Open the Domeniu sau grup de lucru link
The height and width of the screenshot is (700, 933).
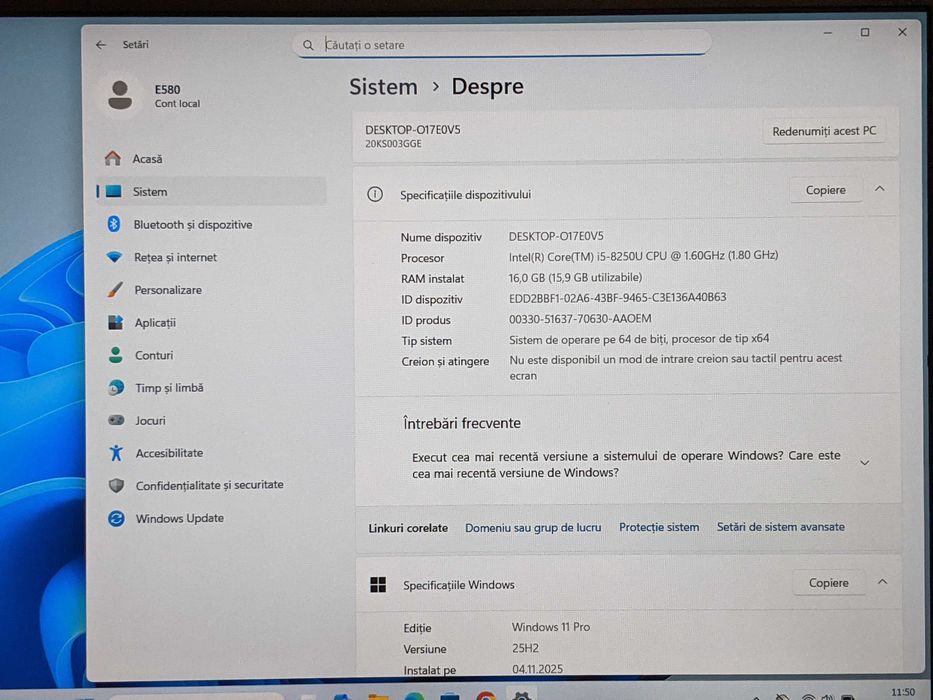pyautogui.click(x=533, y=527)
